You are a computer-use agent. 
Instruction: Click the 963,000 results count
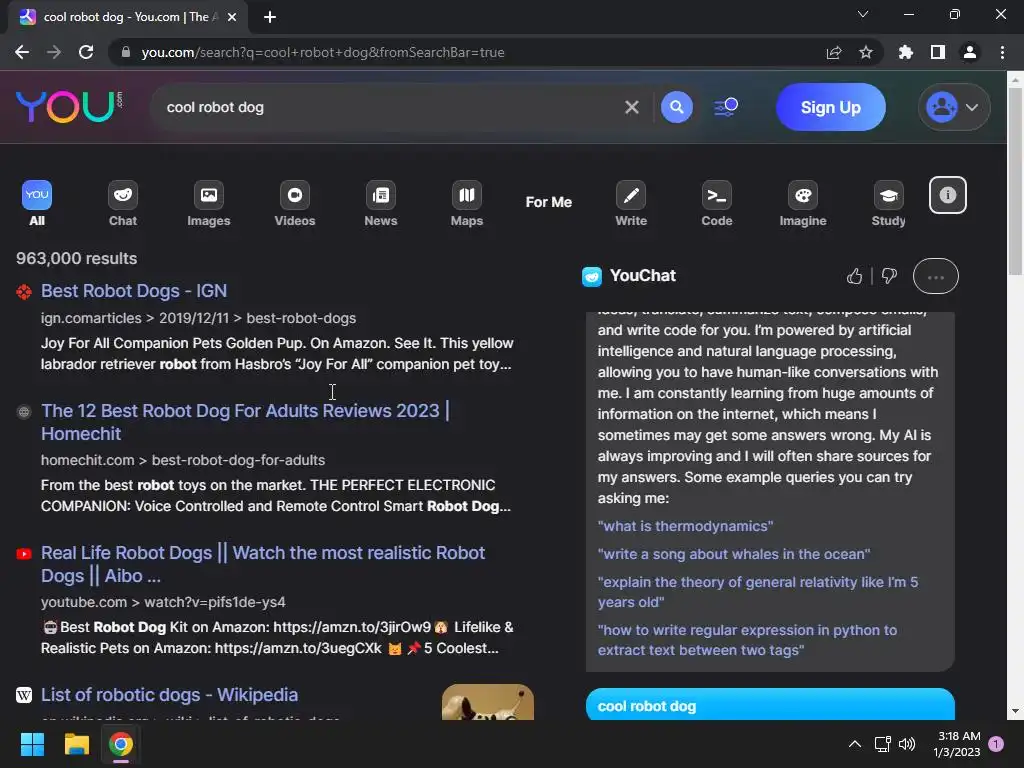pyautogui.click(x=76, y=259)
